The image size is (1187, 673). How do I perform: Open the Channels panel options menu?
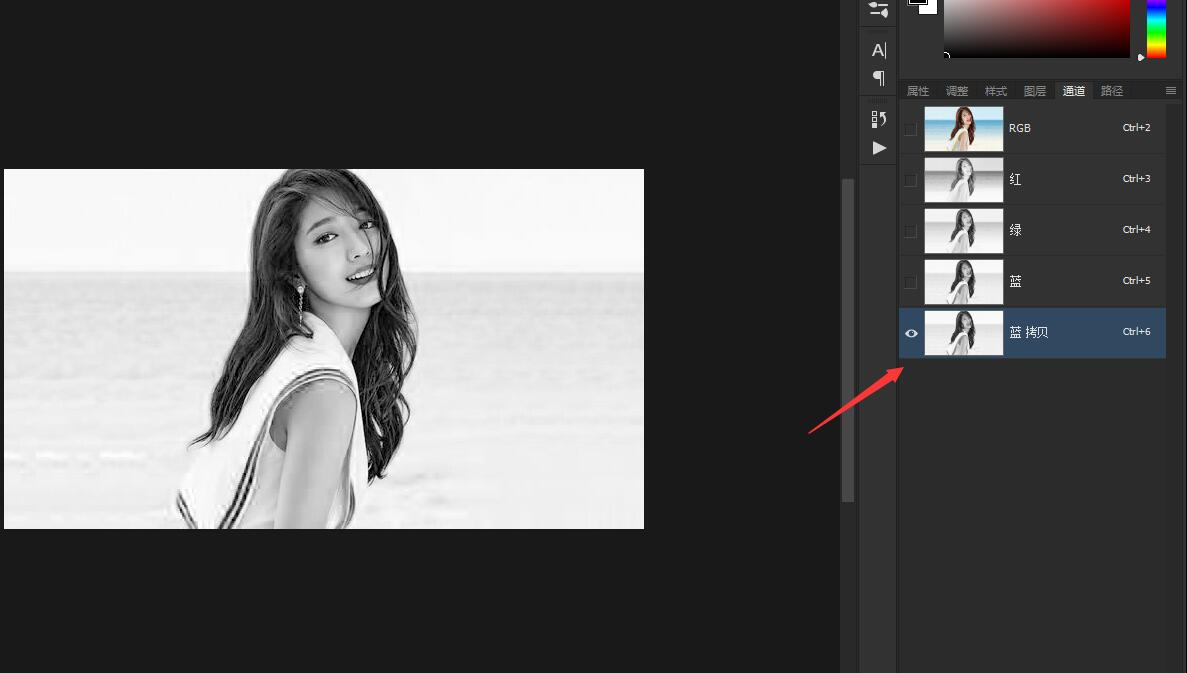tap(1170, 91)
